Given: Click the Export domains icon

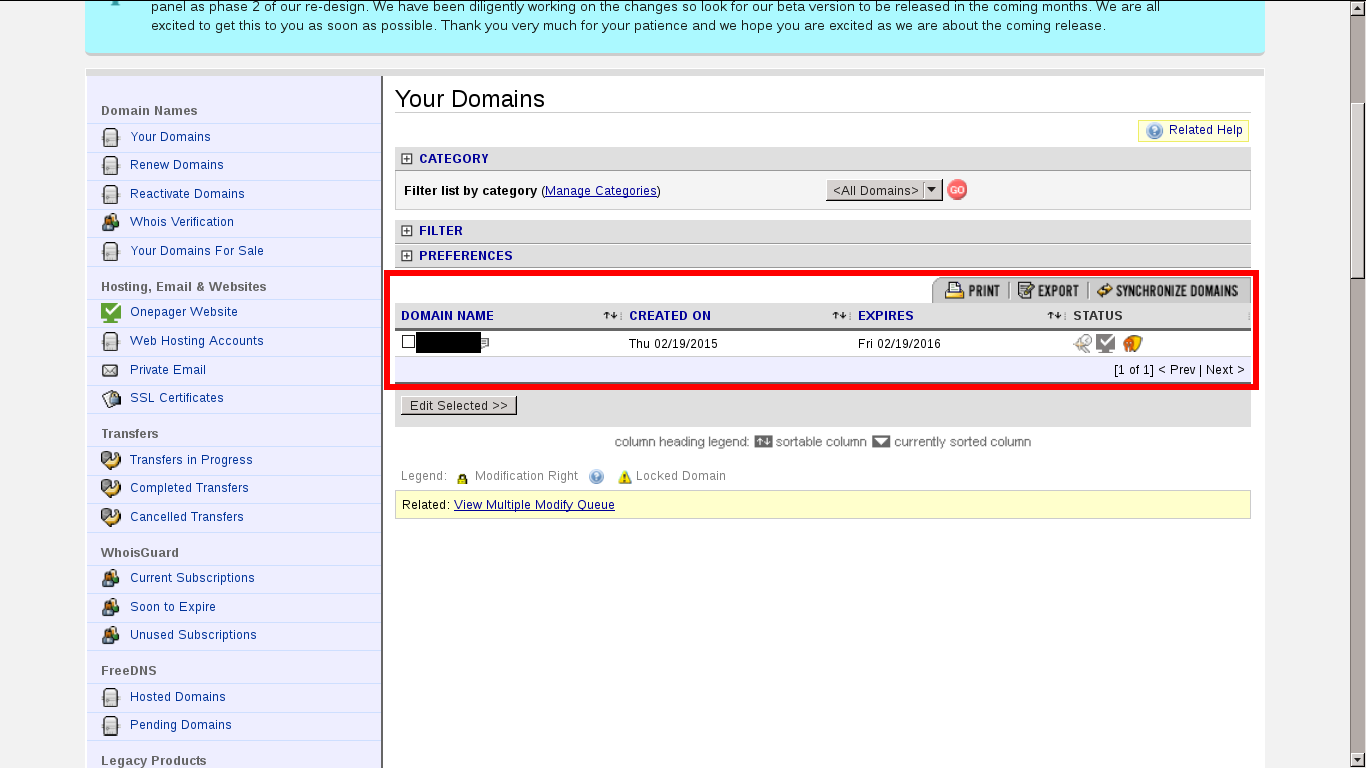Looking at the screenshot, I should pos(1026,291).
